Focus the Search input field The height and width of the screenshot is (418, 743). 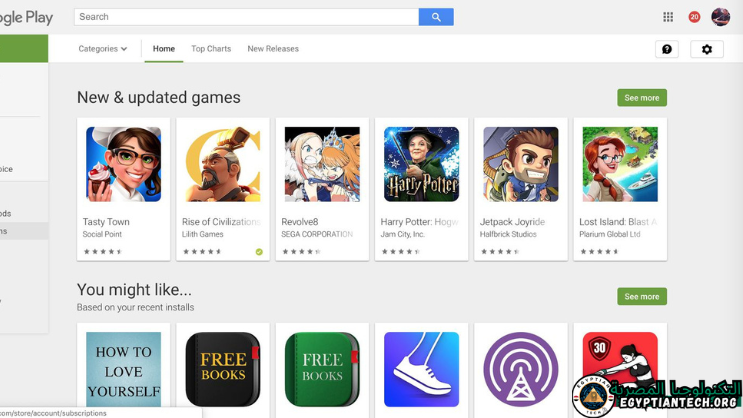click(246, 17)
